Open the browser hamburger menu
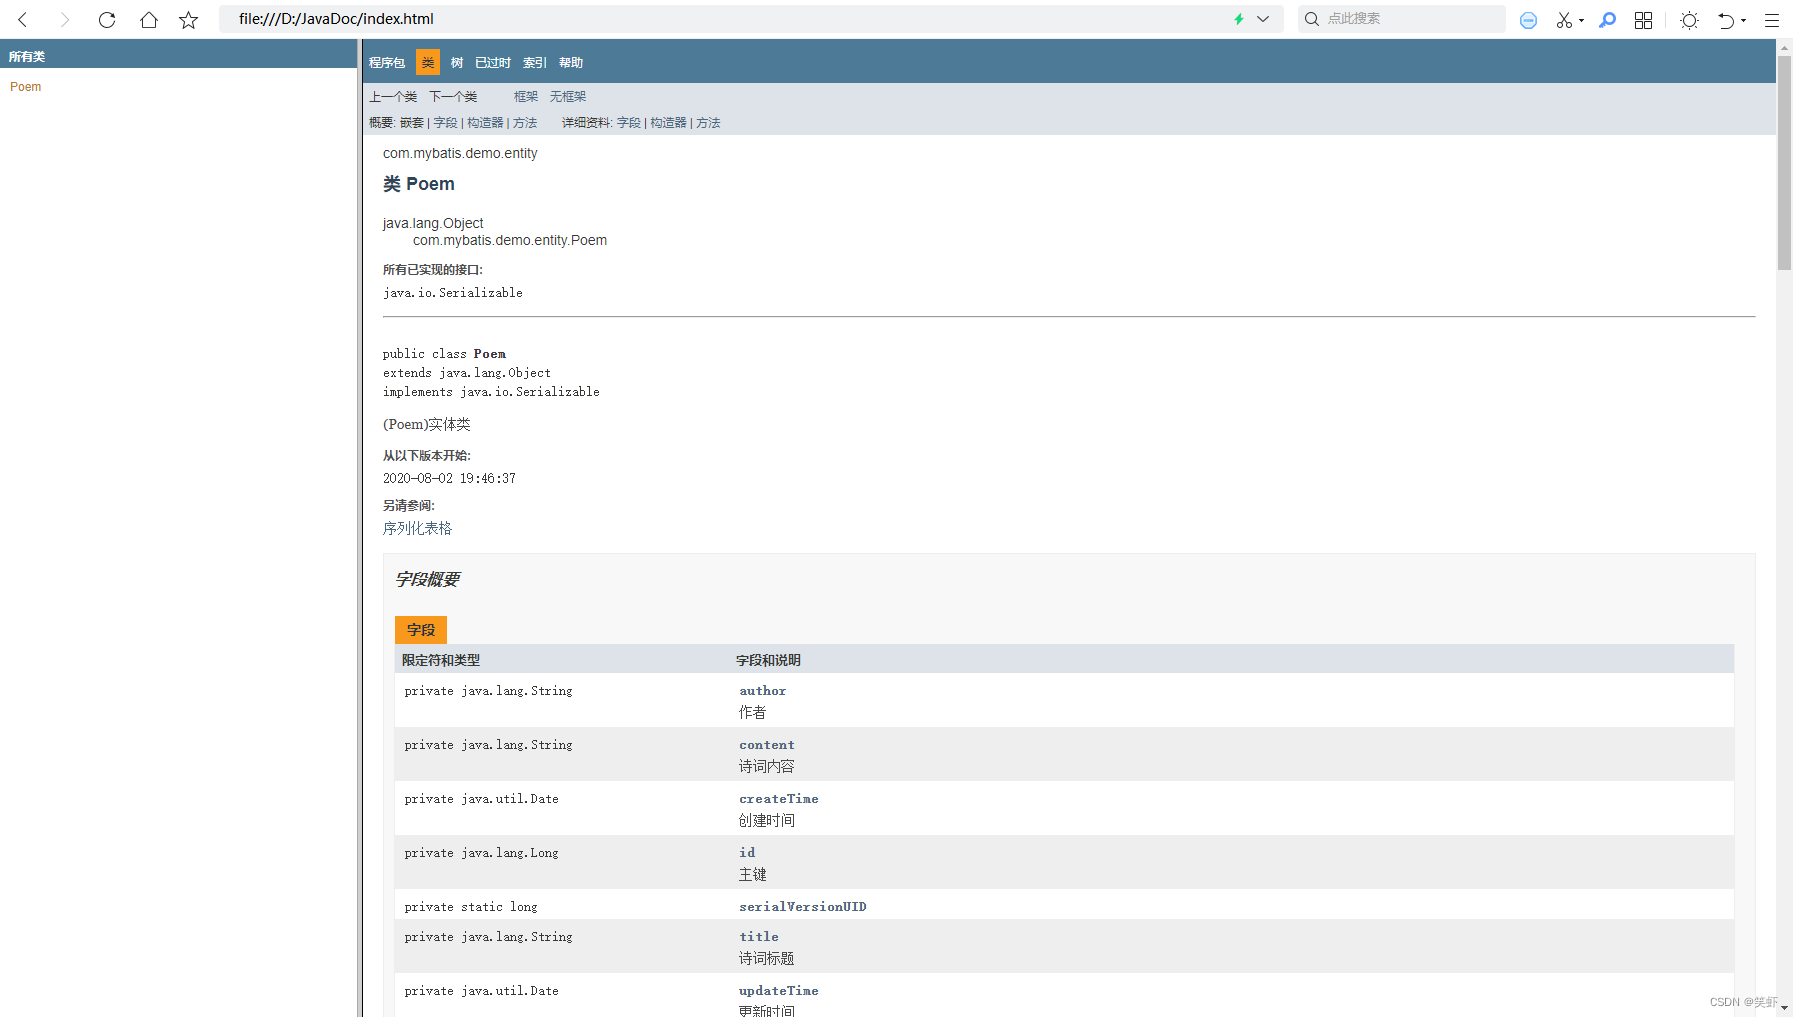This screenshot has width=1793, height=1017. coord(1770,19)
